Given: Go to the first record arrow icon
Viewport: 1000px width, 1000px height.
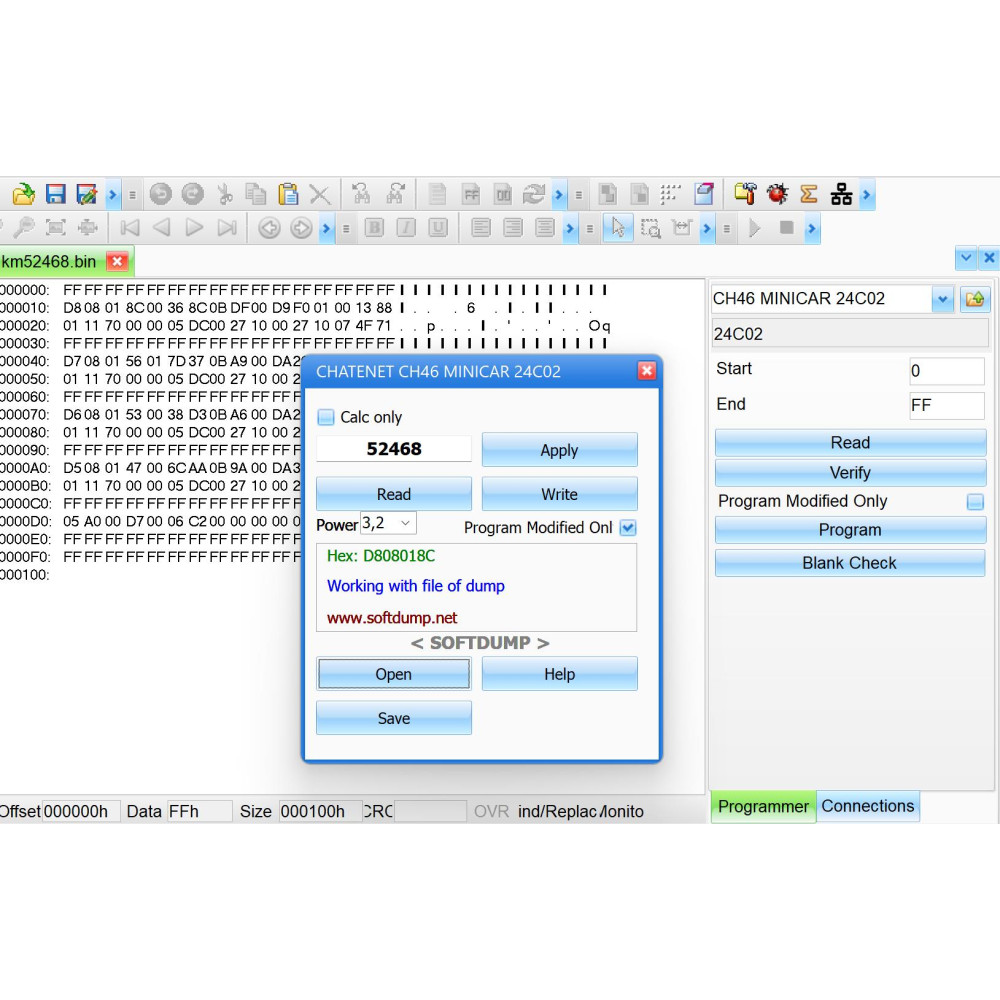Looking at the screenshot, I should [129, 228].
